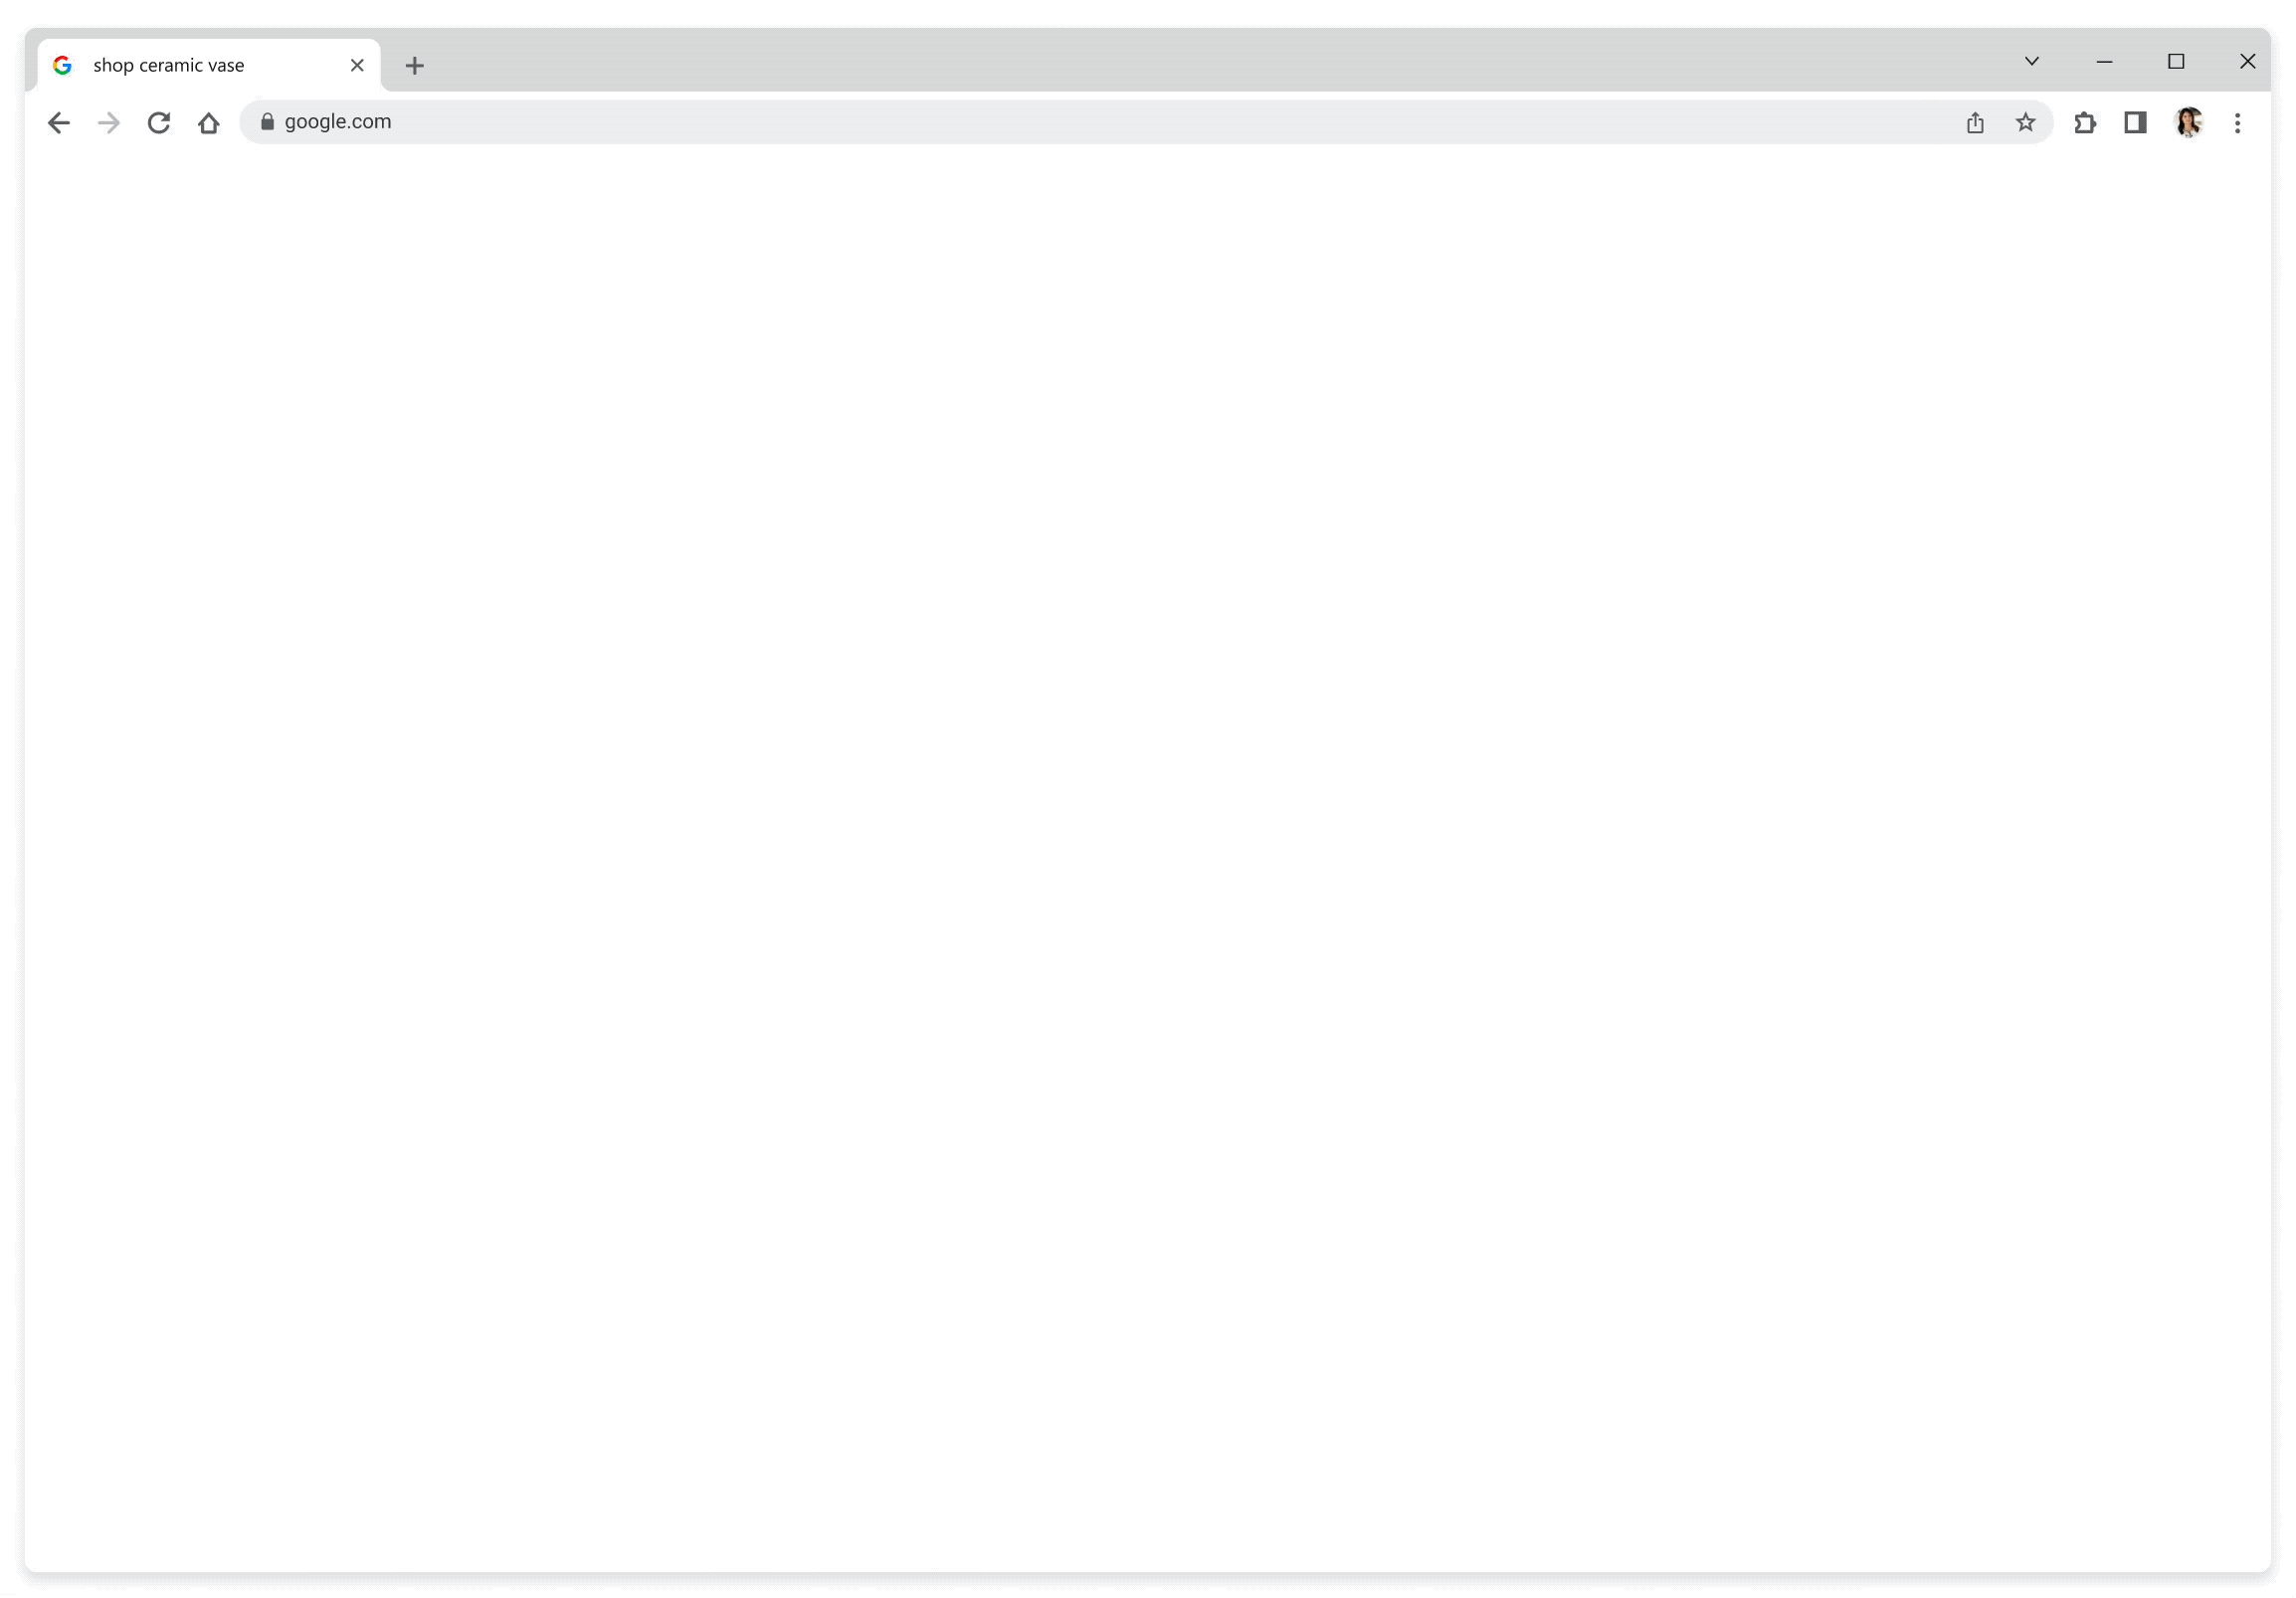Expand the tab list chevron dropdown

point(2029,63)
